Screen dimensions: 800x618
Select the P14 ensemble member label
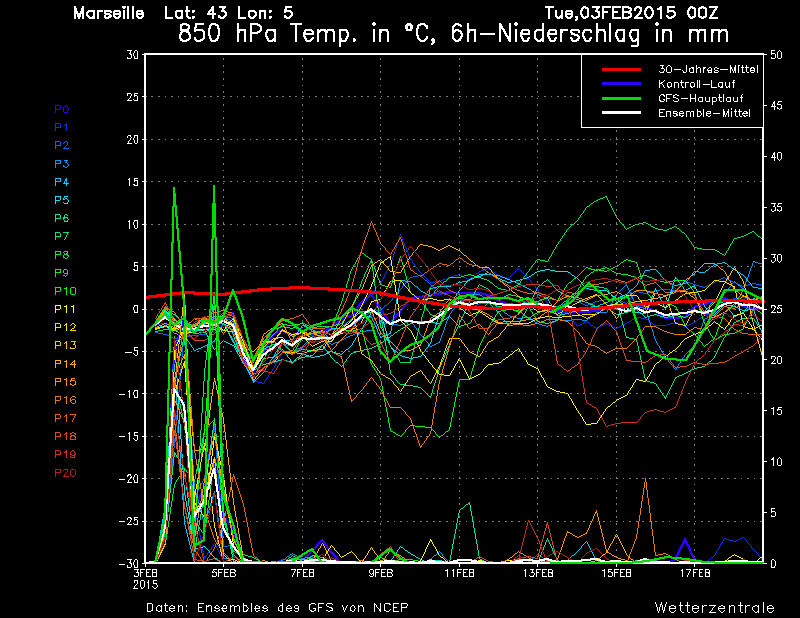[64, 364]
